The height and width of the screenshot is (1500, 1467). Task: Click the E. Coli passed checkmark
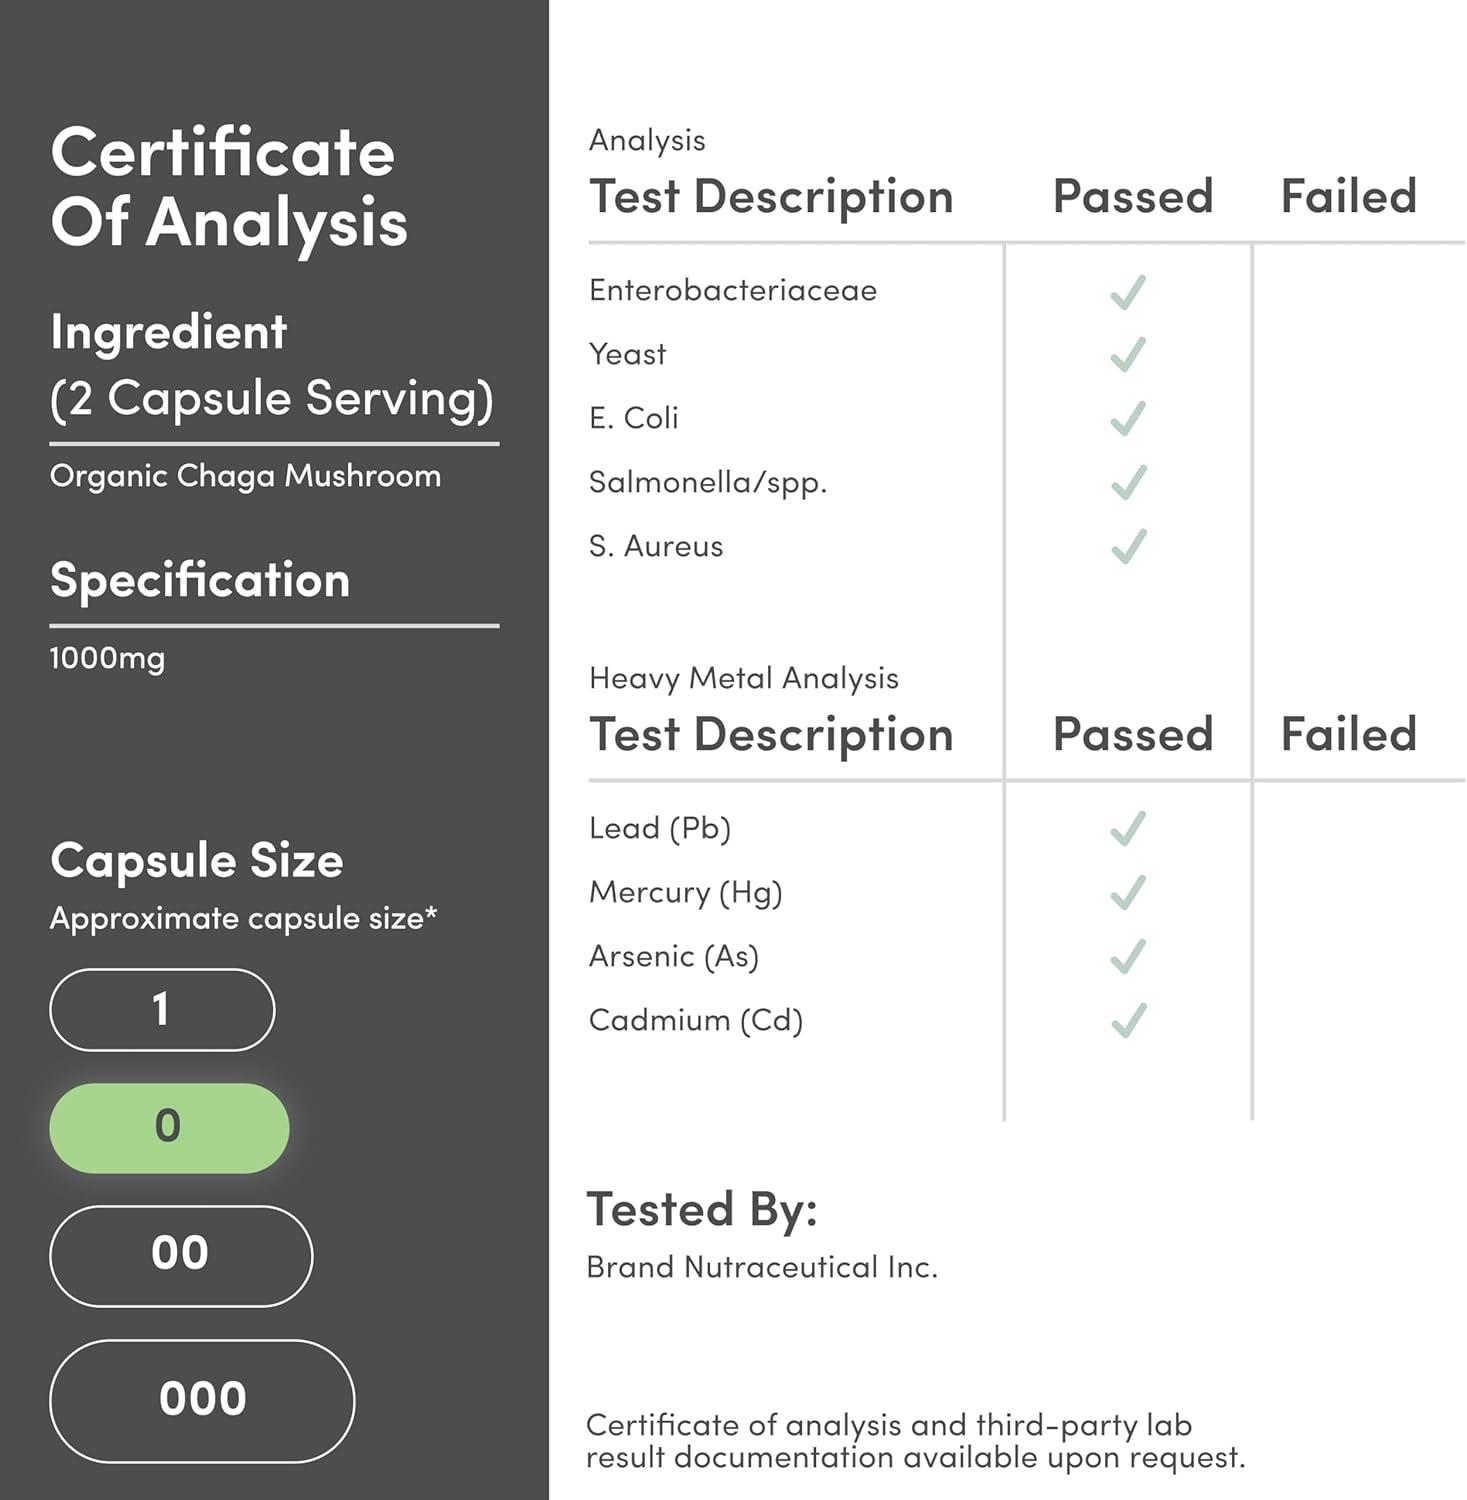pyautogui.click(x=1128, y=419)
